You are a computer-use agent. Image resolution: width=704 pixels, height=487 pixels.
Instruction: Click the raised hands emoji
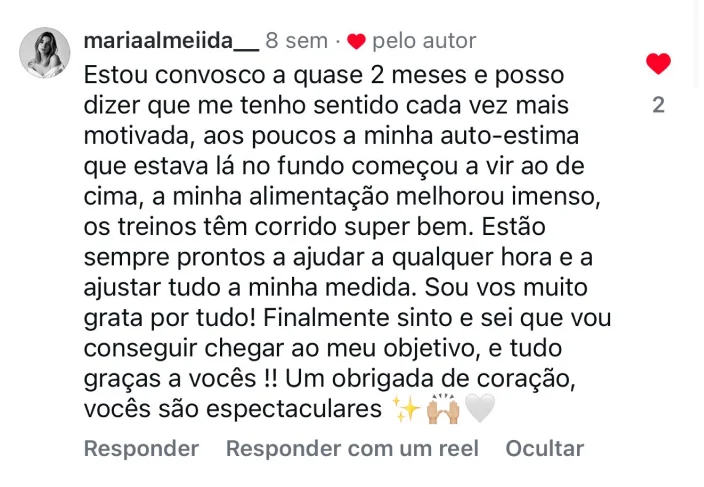[x=441, y=409]
